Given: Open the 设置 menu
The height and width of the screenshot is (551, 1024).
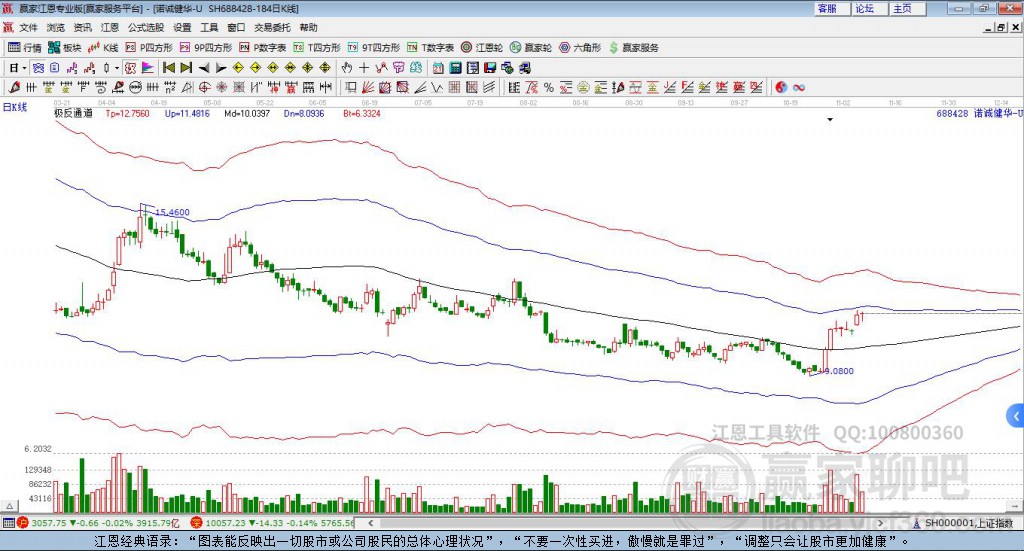Looking at the screenshot, I should (x=182, y=27).
